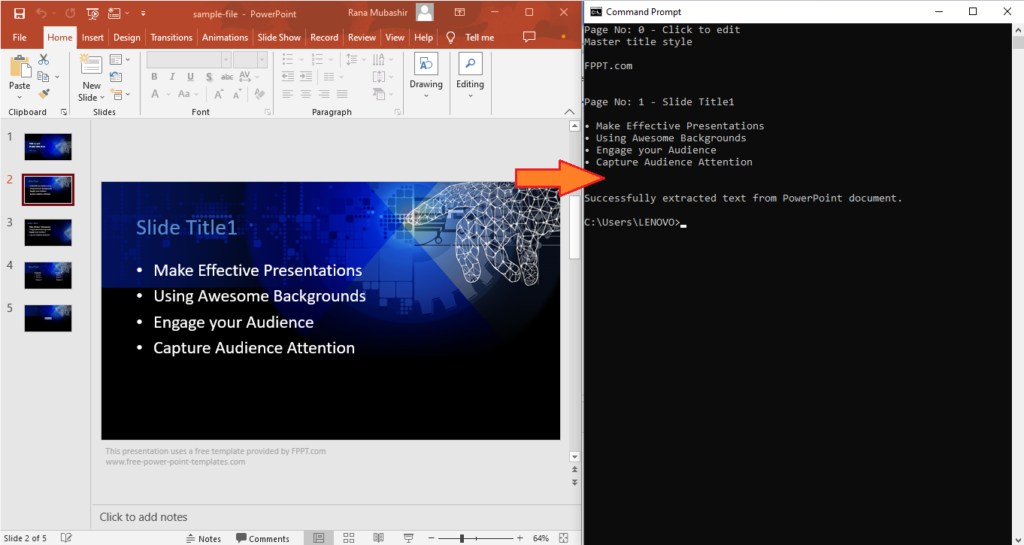Open the Transitions ribbon tab

coord(171,37)
